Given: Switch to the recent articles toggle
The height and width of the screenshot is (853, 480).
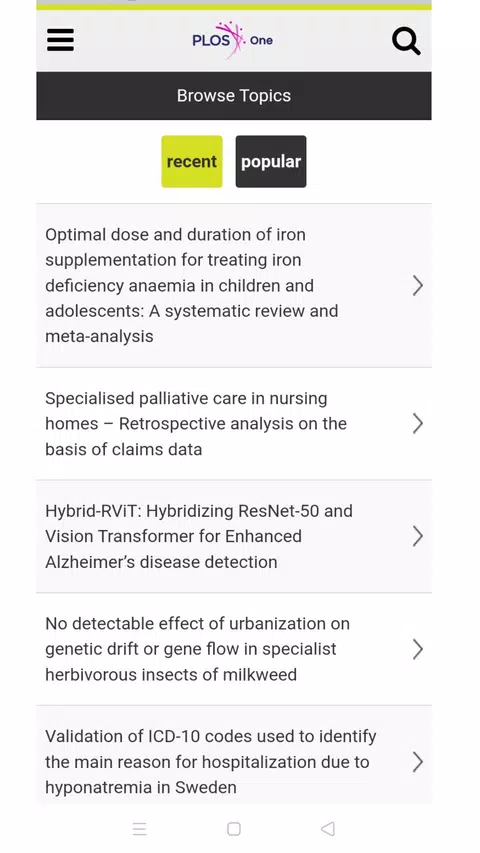Looking at the screenshot, I should pyautogui.click(x=192, y=162).
